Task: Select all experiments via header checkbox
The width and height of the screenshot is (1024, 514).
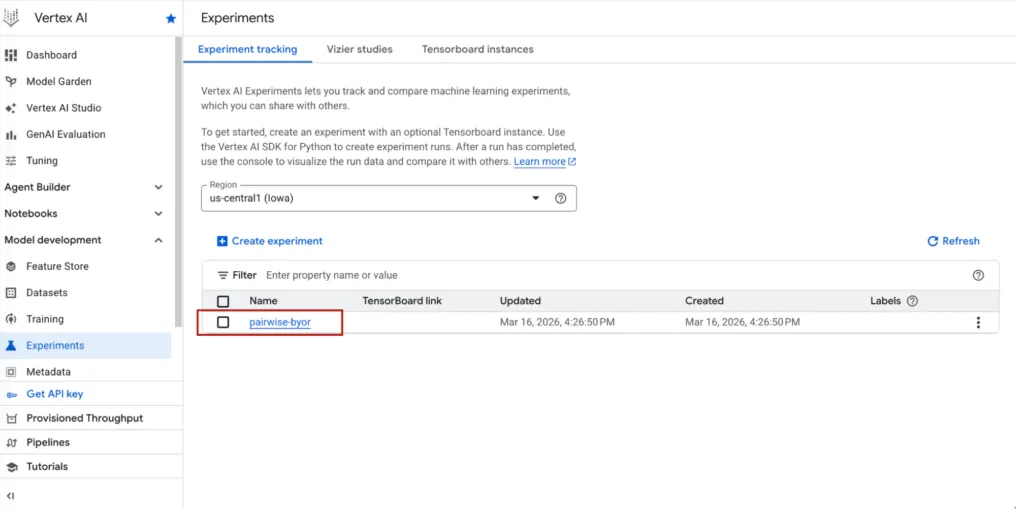Action: (x=223, y=301)
